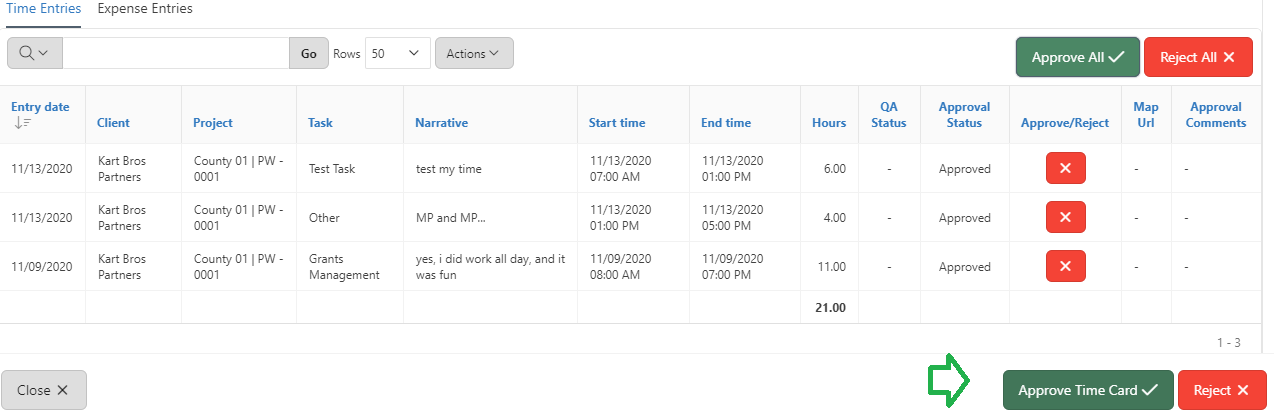Reject the time card at bottom right

(x=1222, y=390)
